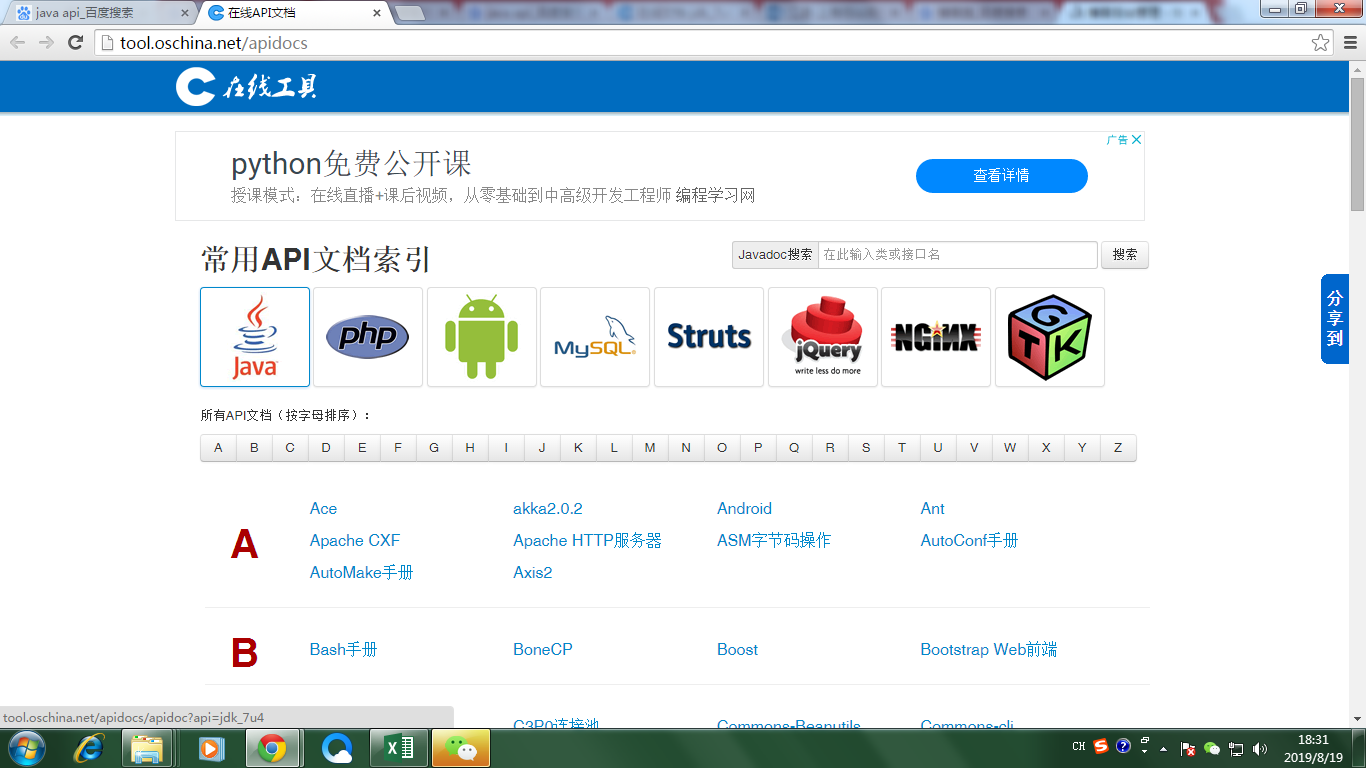The height and width of the screenshot is (768, 1366).
Task: Open WeChat from the taskbar
Action: pos(461,748)
